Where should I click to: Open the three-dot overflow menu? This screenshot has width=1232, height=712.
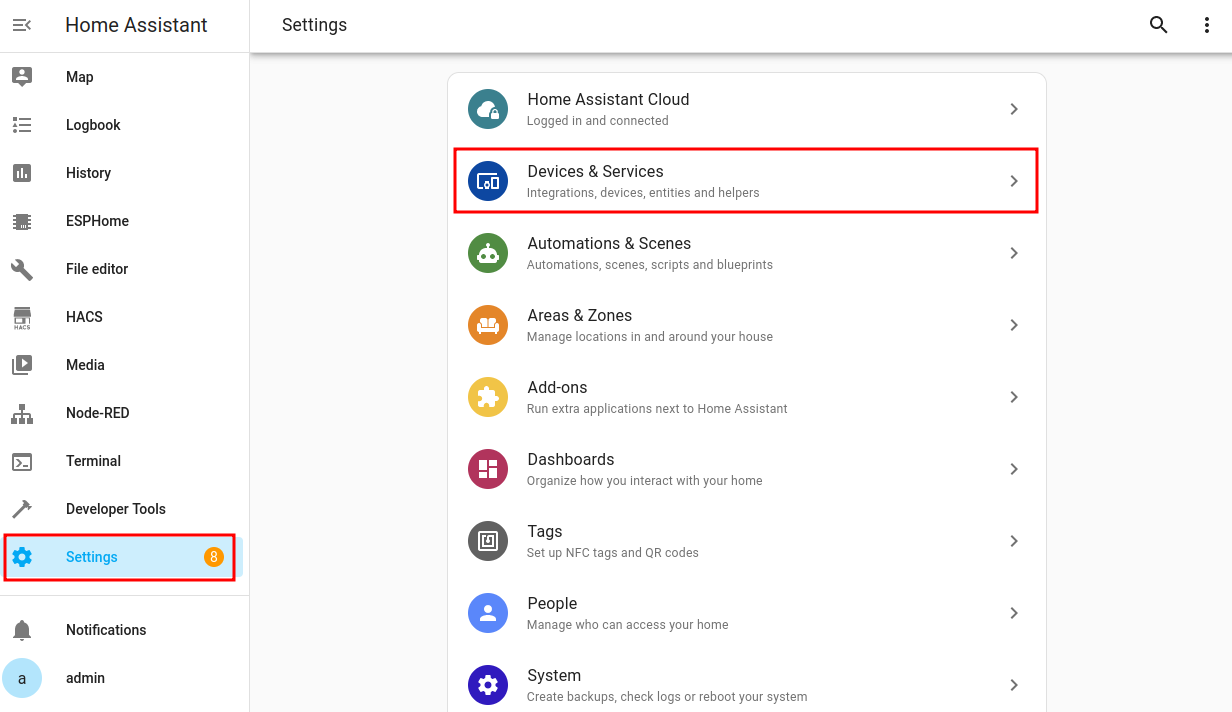pyautogui.click(x=1207, y=26)
